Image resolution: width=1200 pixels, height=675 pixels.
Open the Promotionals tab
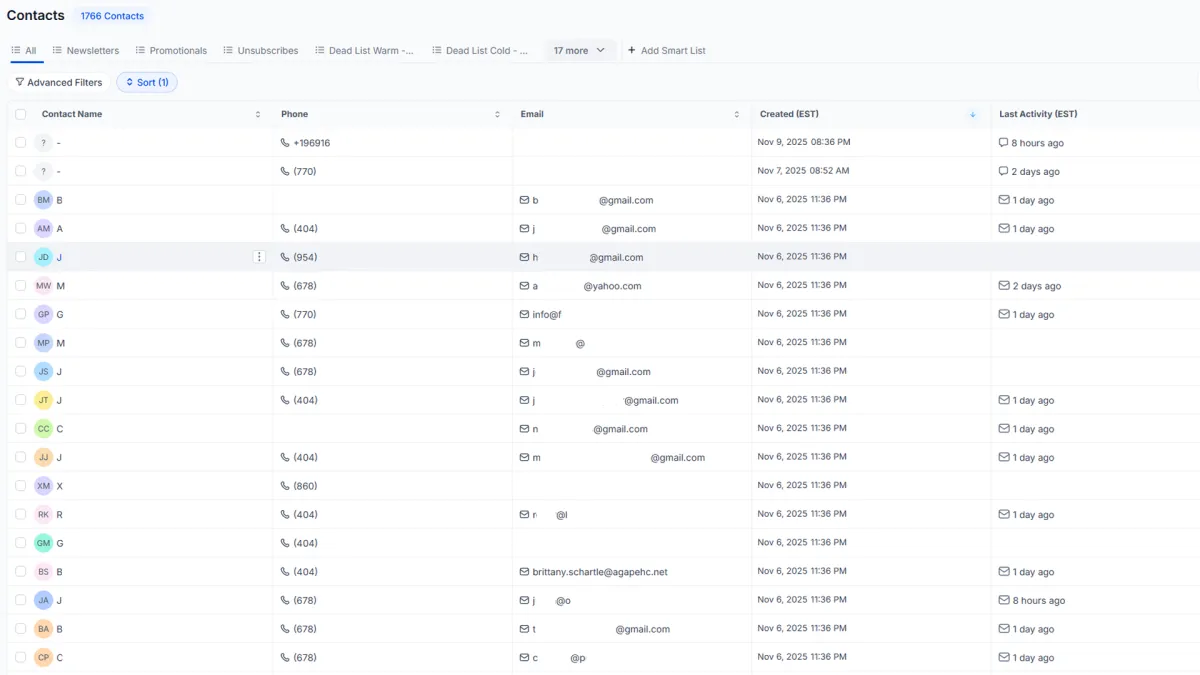coord(172,50)
